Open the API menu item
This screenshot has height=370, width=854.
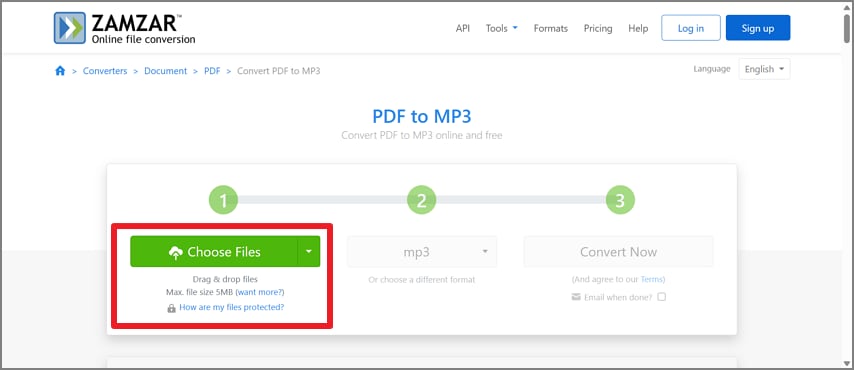(462, 28)
